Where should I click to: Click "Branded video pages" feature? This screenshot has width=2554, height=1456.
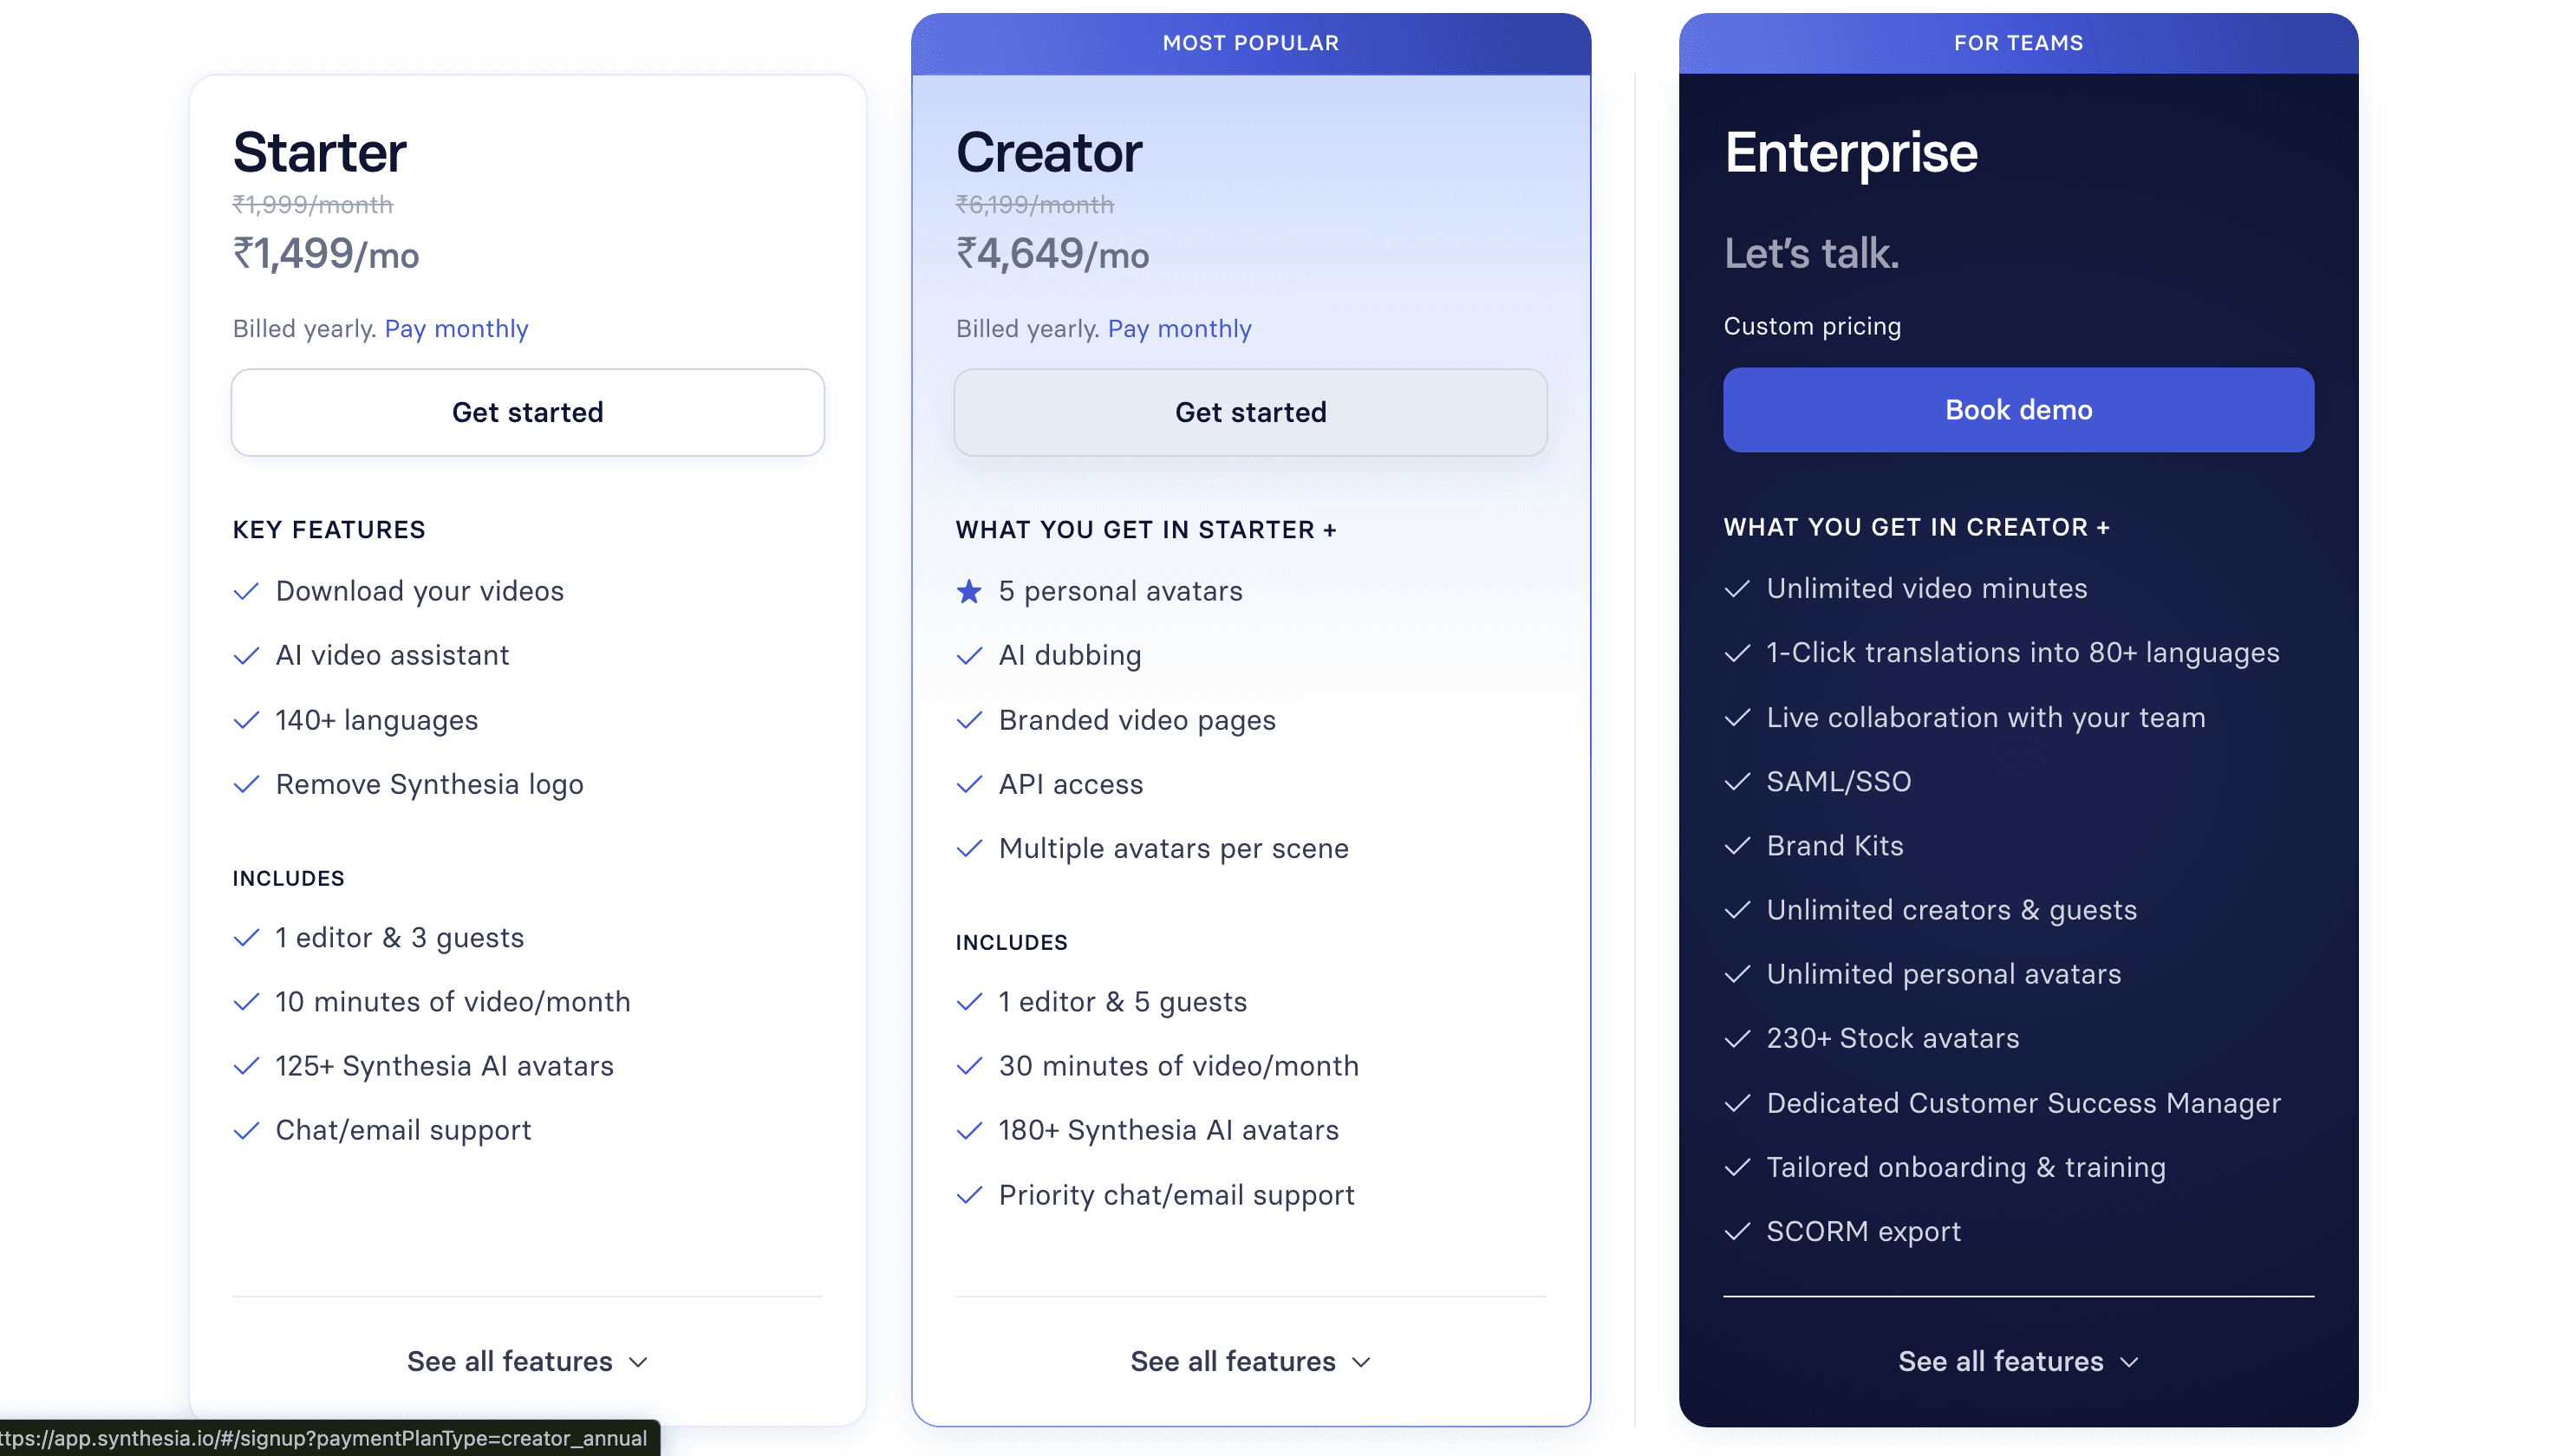[x=1137, y=721]
